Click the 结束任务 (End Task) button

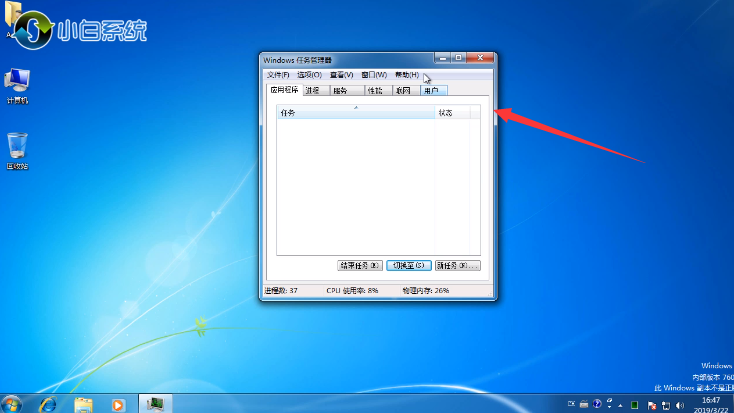point(360,266)
